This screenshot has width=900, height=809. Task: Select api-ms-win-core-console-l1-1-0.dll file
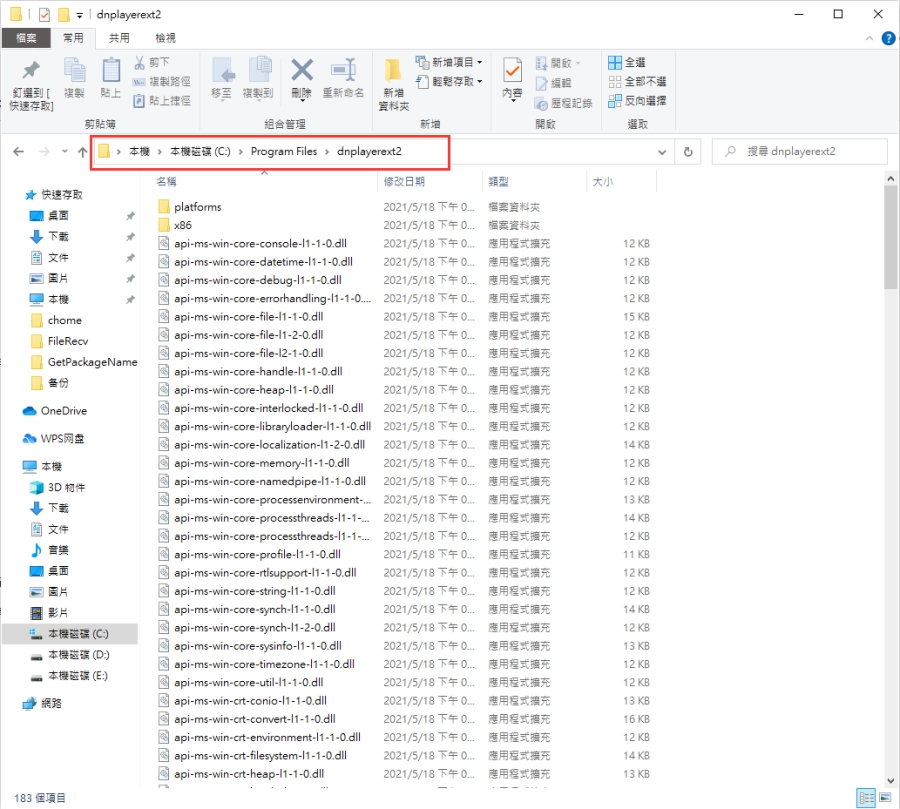(x=260, y=243)
